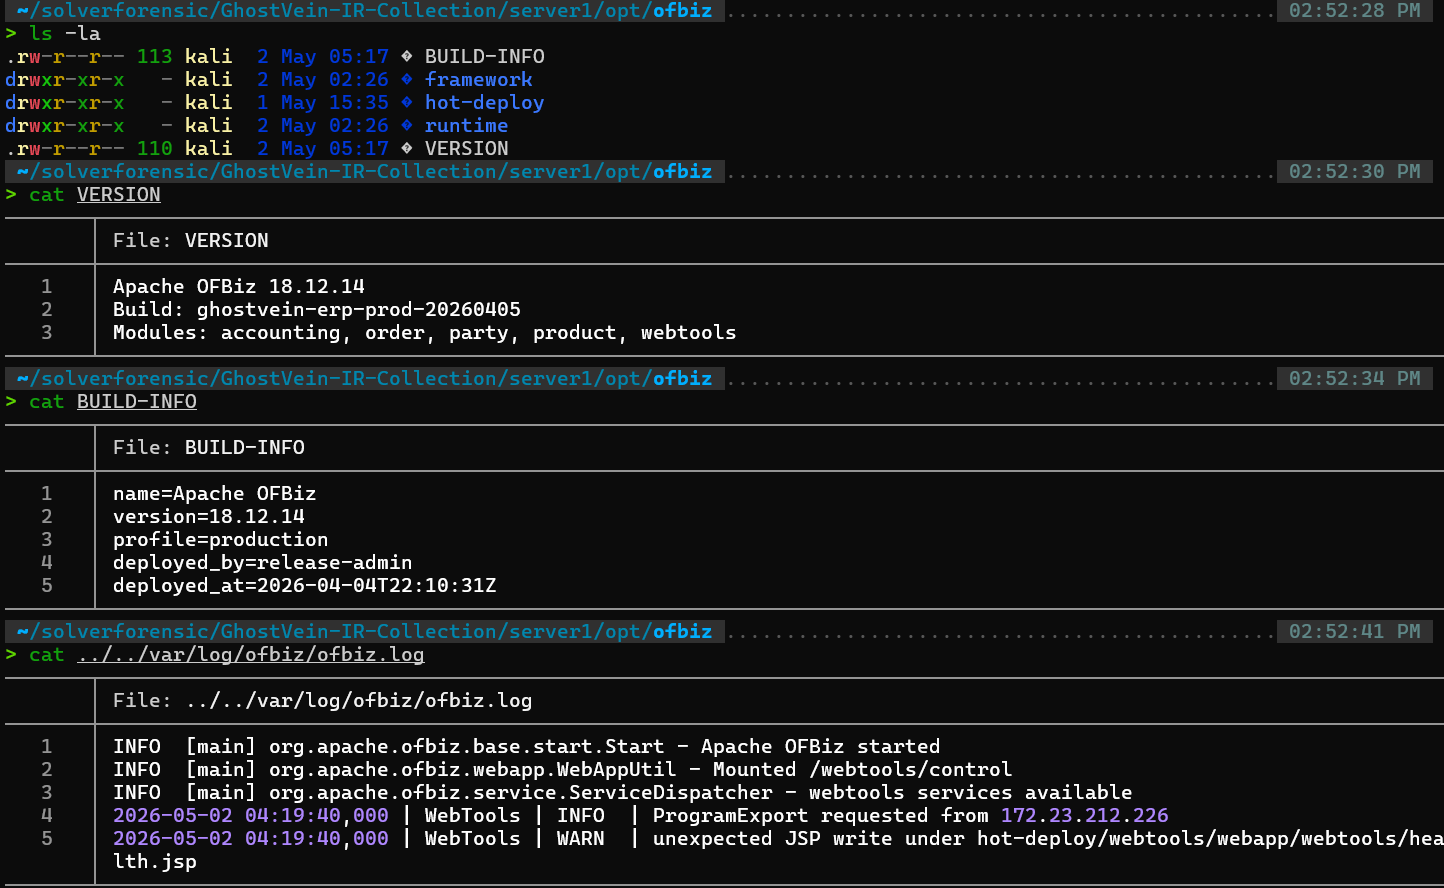Click the 'Apache OFBiz started' log line

(x=527, y=747)
